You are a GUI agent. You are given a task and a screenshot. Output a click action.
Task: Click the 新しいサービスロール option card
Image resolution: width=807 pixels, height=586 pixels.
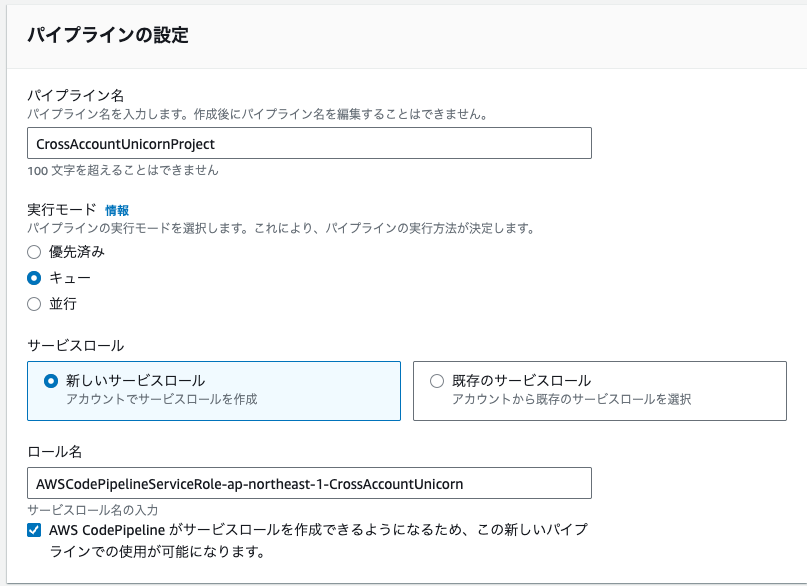coord(214,391)
